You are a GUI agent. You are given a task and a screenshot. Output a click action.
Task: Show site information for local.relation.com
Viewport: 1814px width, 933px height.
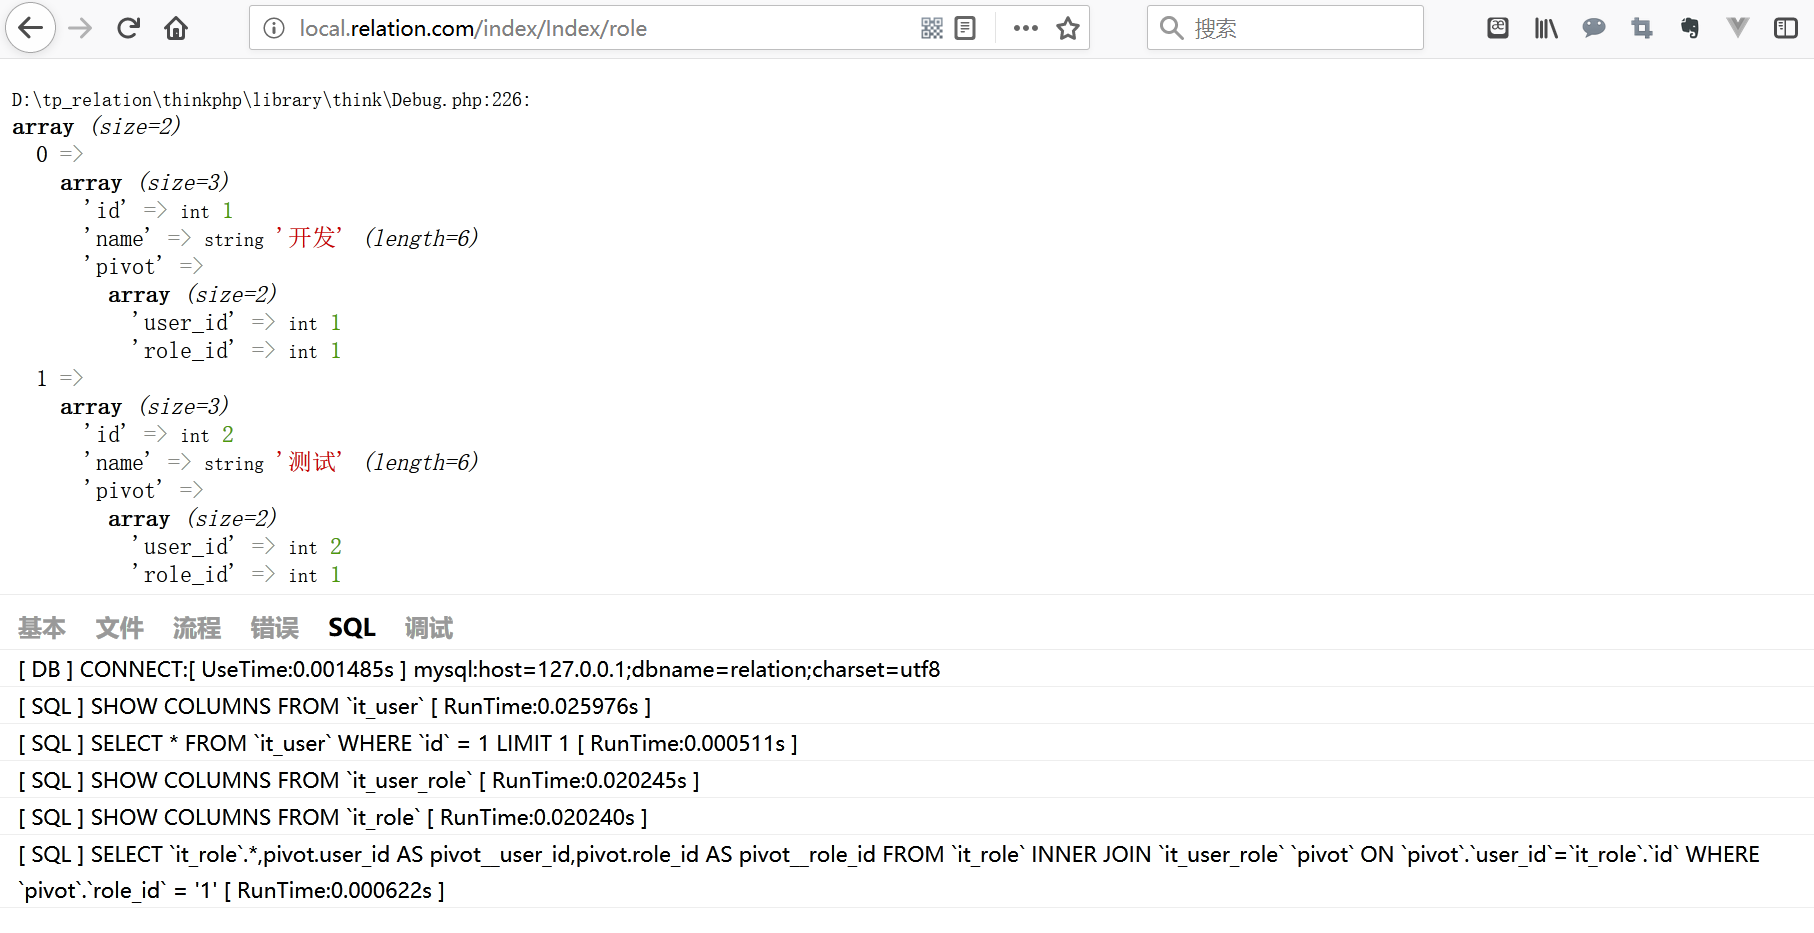click(x=274, y=28)
